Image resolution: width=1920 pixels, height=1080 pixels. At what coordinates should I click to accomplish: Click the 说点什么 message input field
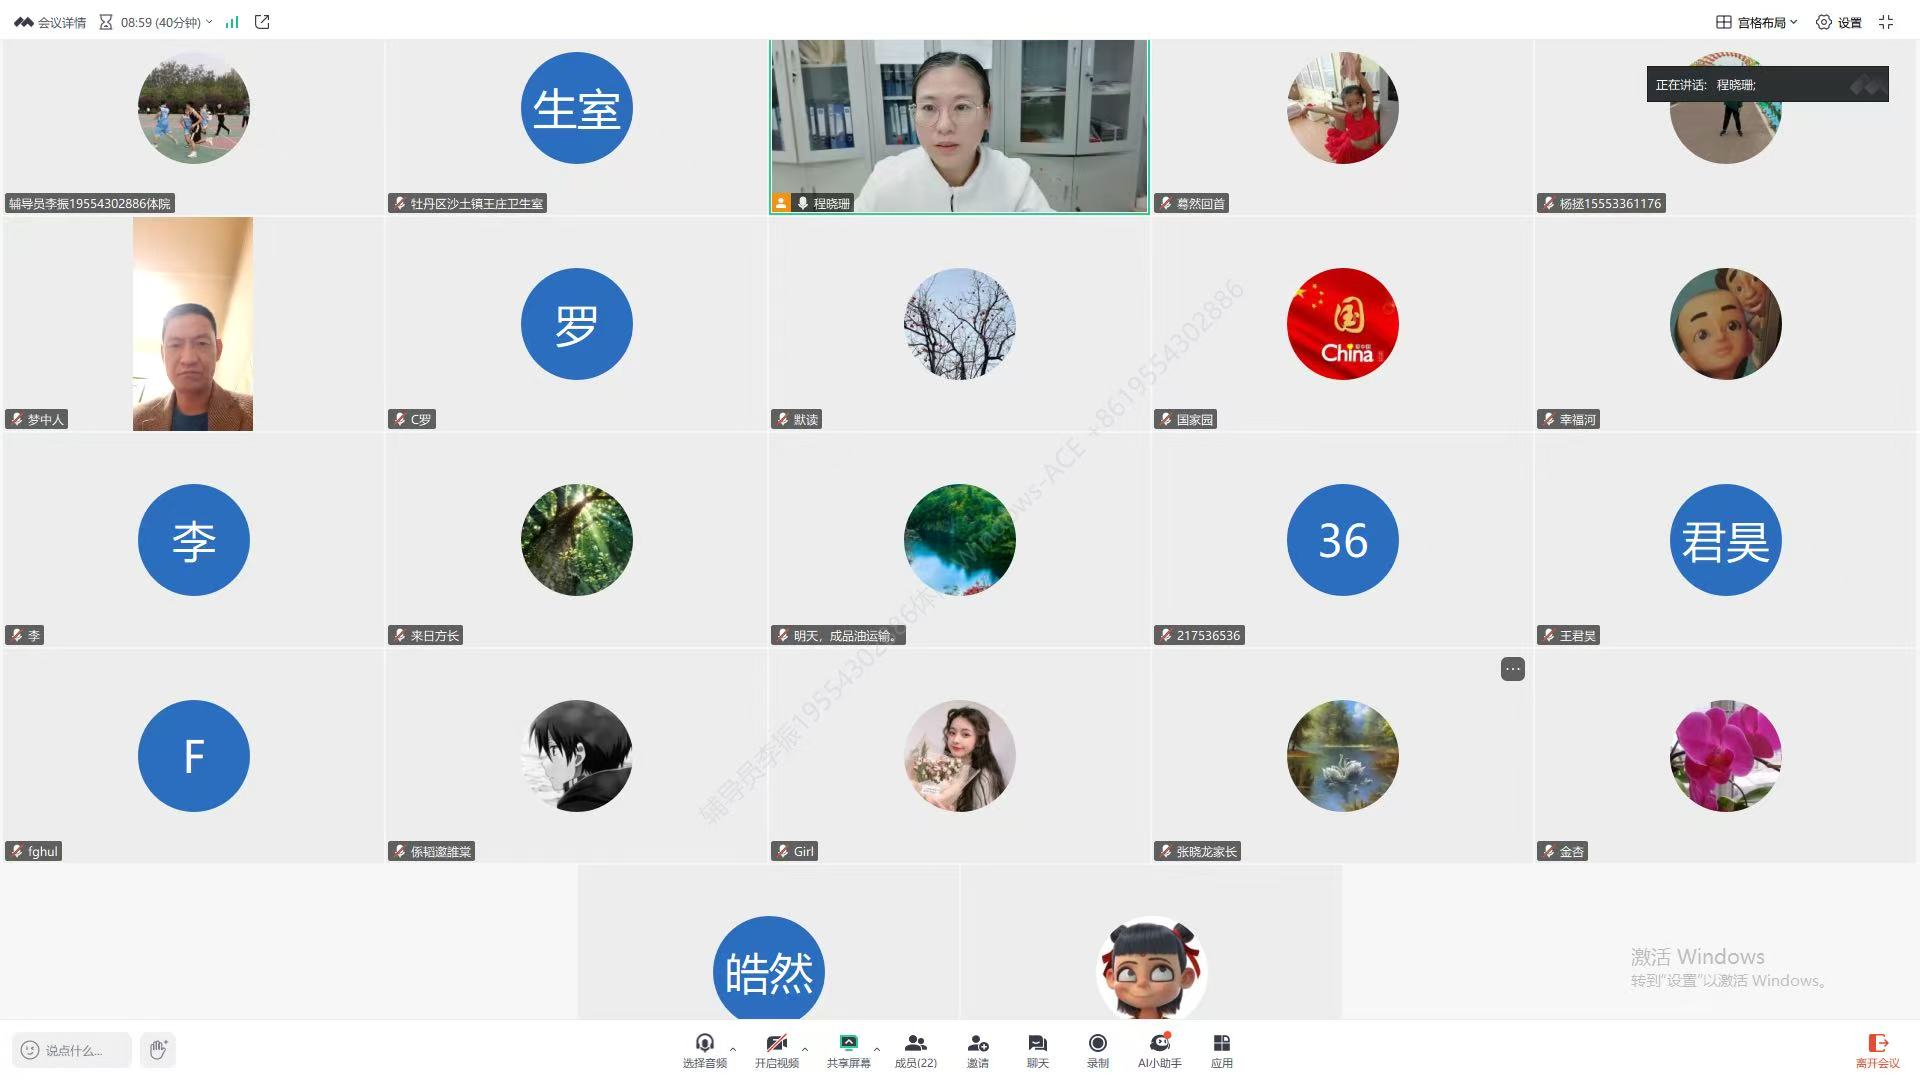click(x=72, y=1050)
